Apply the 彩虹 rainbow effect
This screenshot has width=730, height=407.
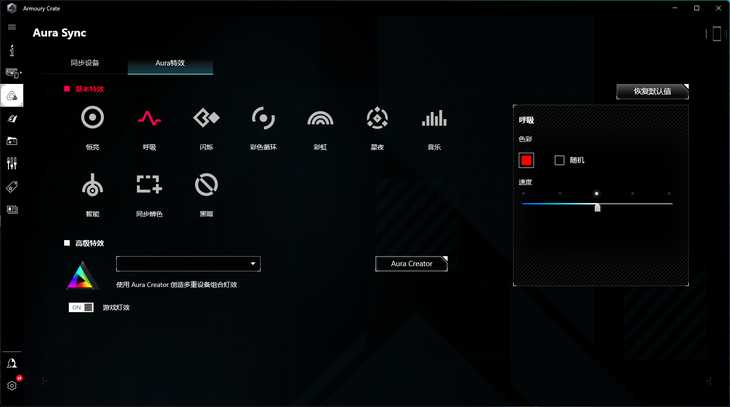[320, 119]
